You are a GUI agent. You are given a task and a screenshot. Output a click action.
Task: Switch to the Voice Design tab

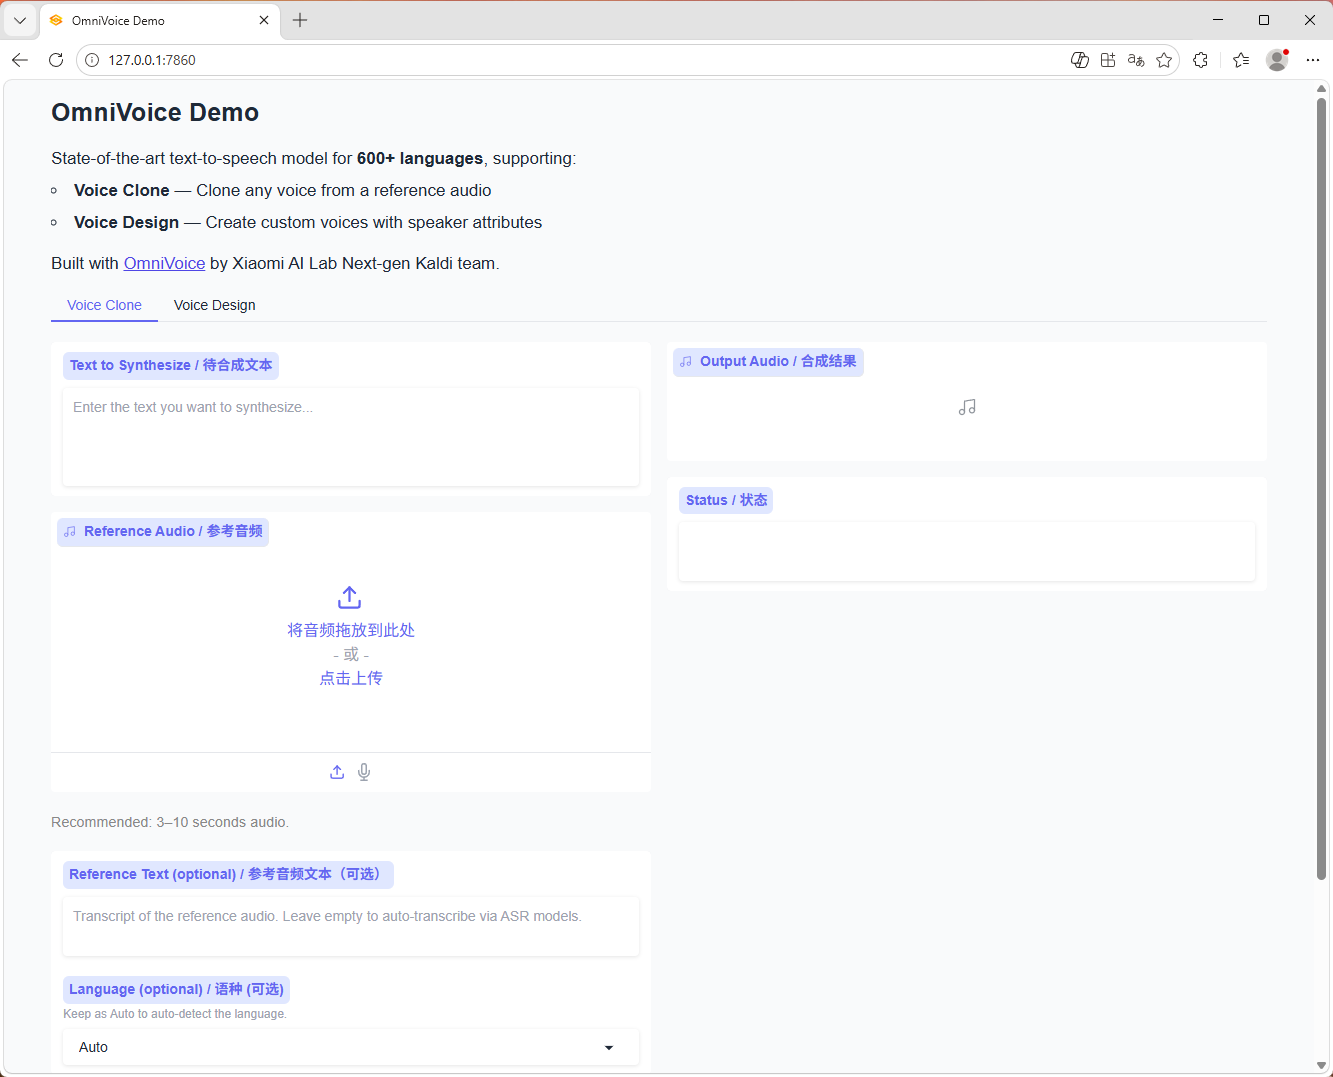214,305
